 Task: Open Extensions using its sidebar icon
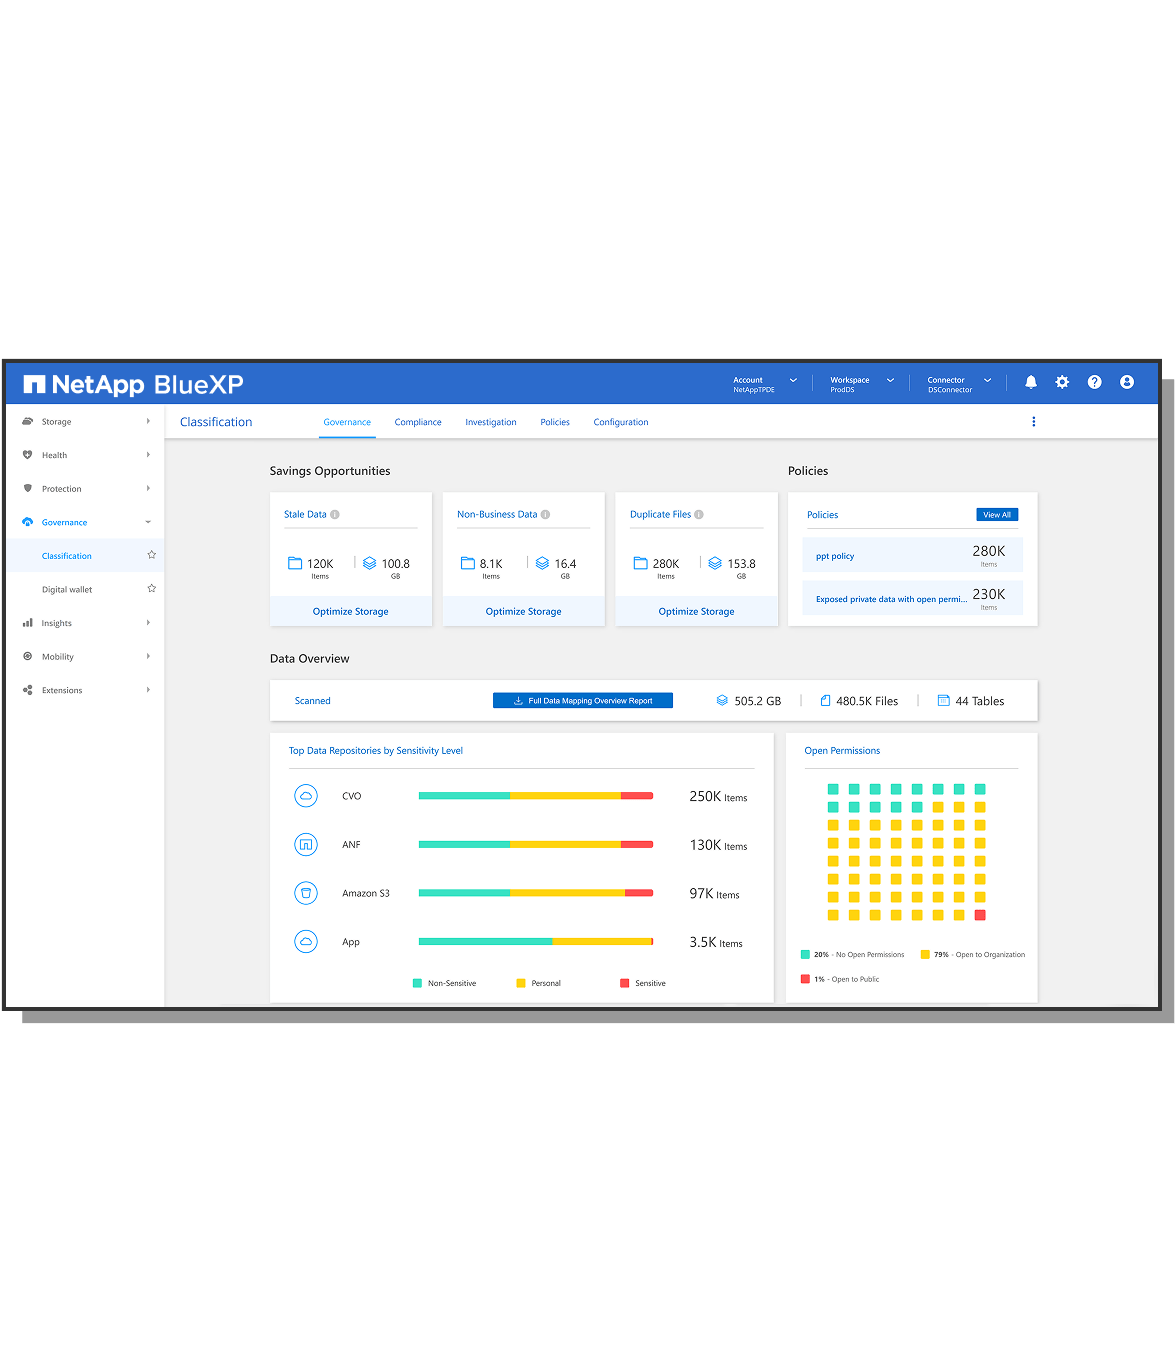28,690
